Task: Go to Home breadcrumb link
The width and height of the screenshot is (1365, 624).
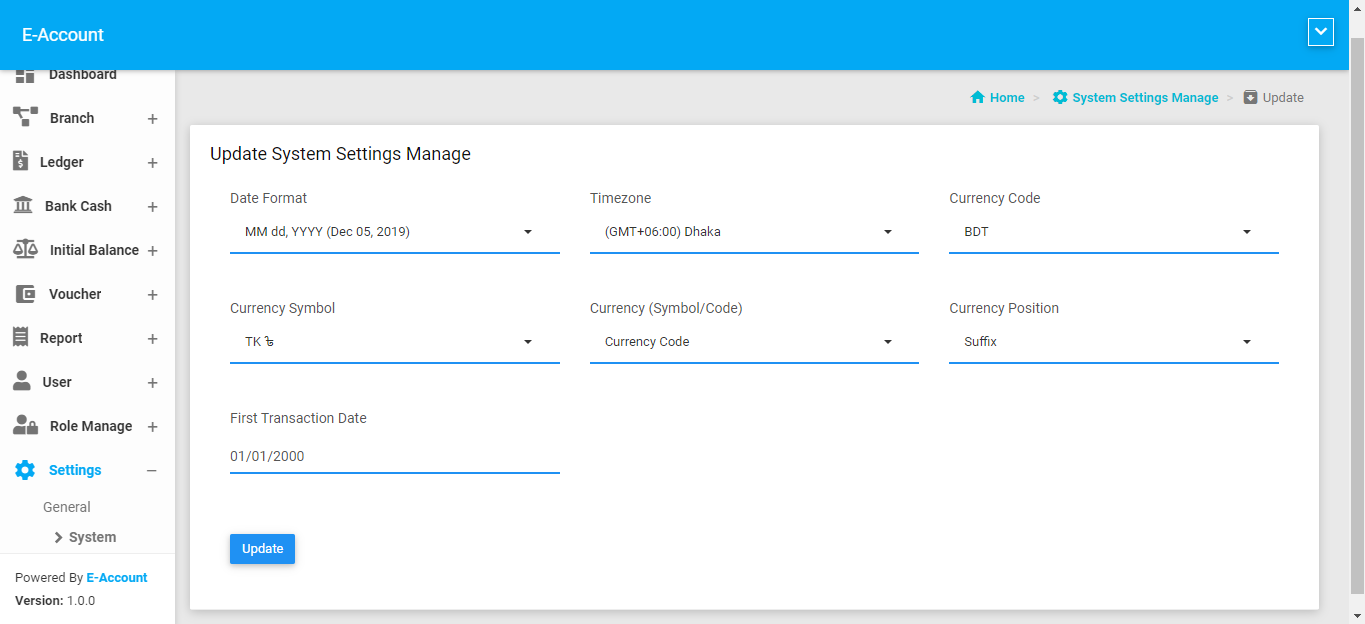Action: pos(1006,98)
